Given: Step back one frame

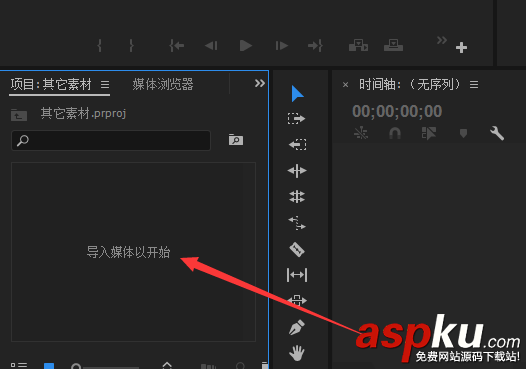Looking at the screenshot, I should [211, 45].
